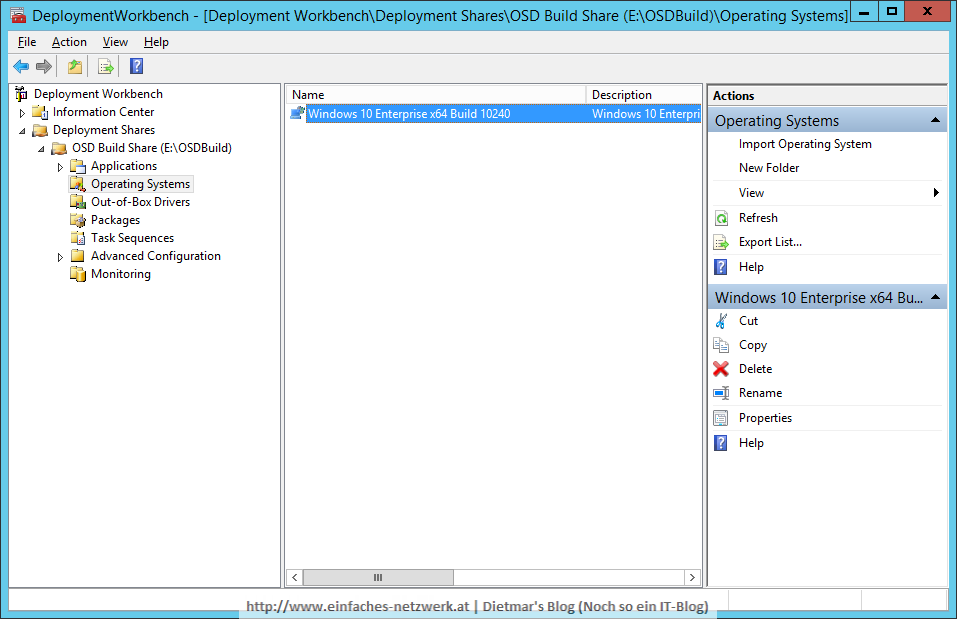The width and height of the screenshot is (957, 619).
Task: Open the Help menu in menu bar
Action: 156,42
